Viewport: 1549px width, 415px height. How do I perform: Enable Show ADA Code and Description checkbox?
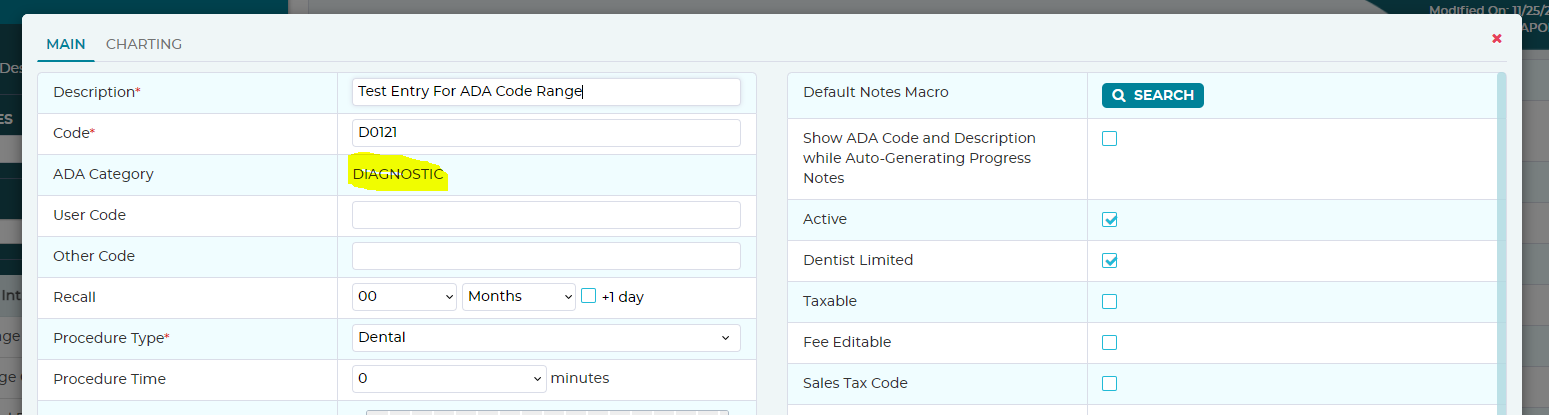[x=1110, y=139]
